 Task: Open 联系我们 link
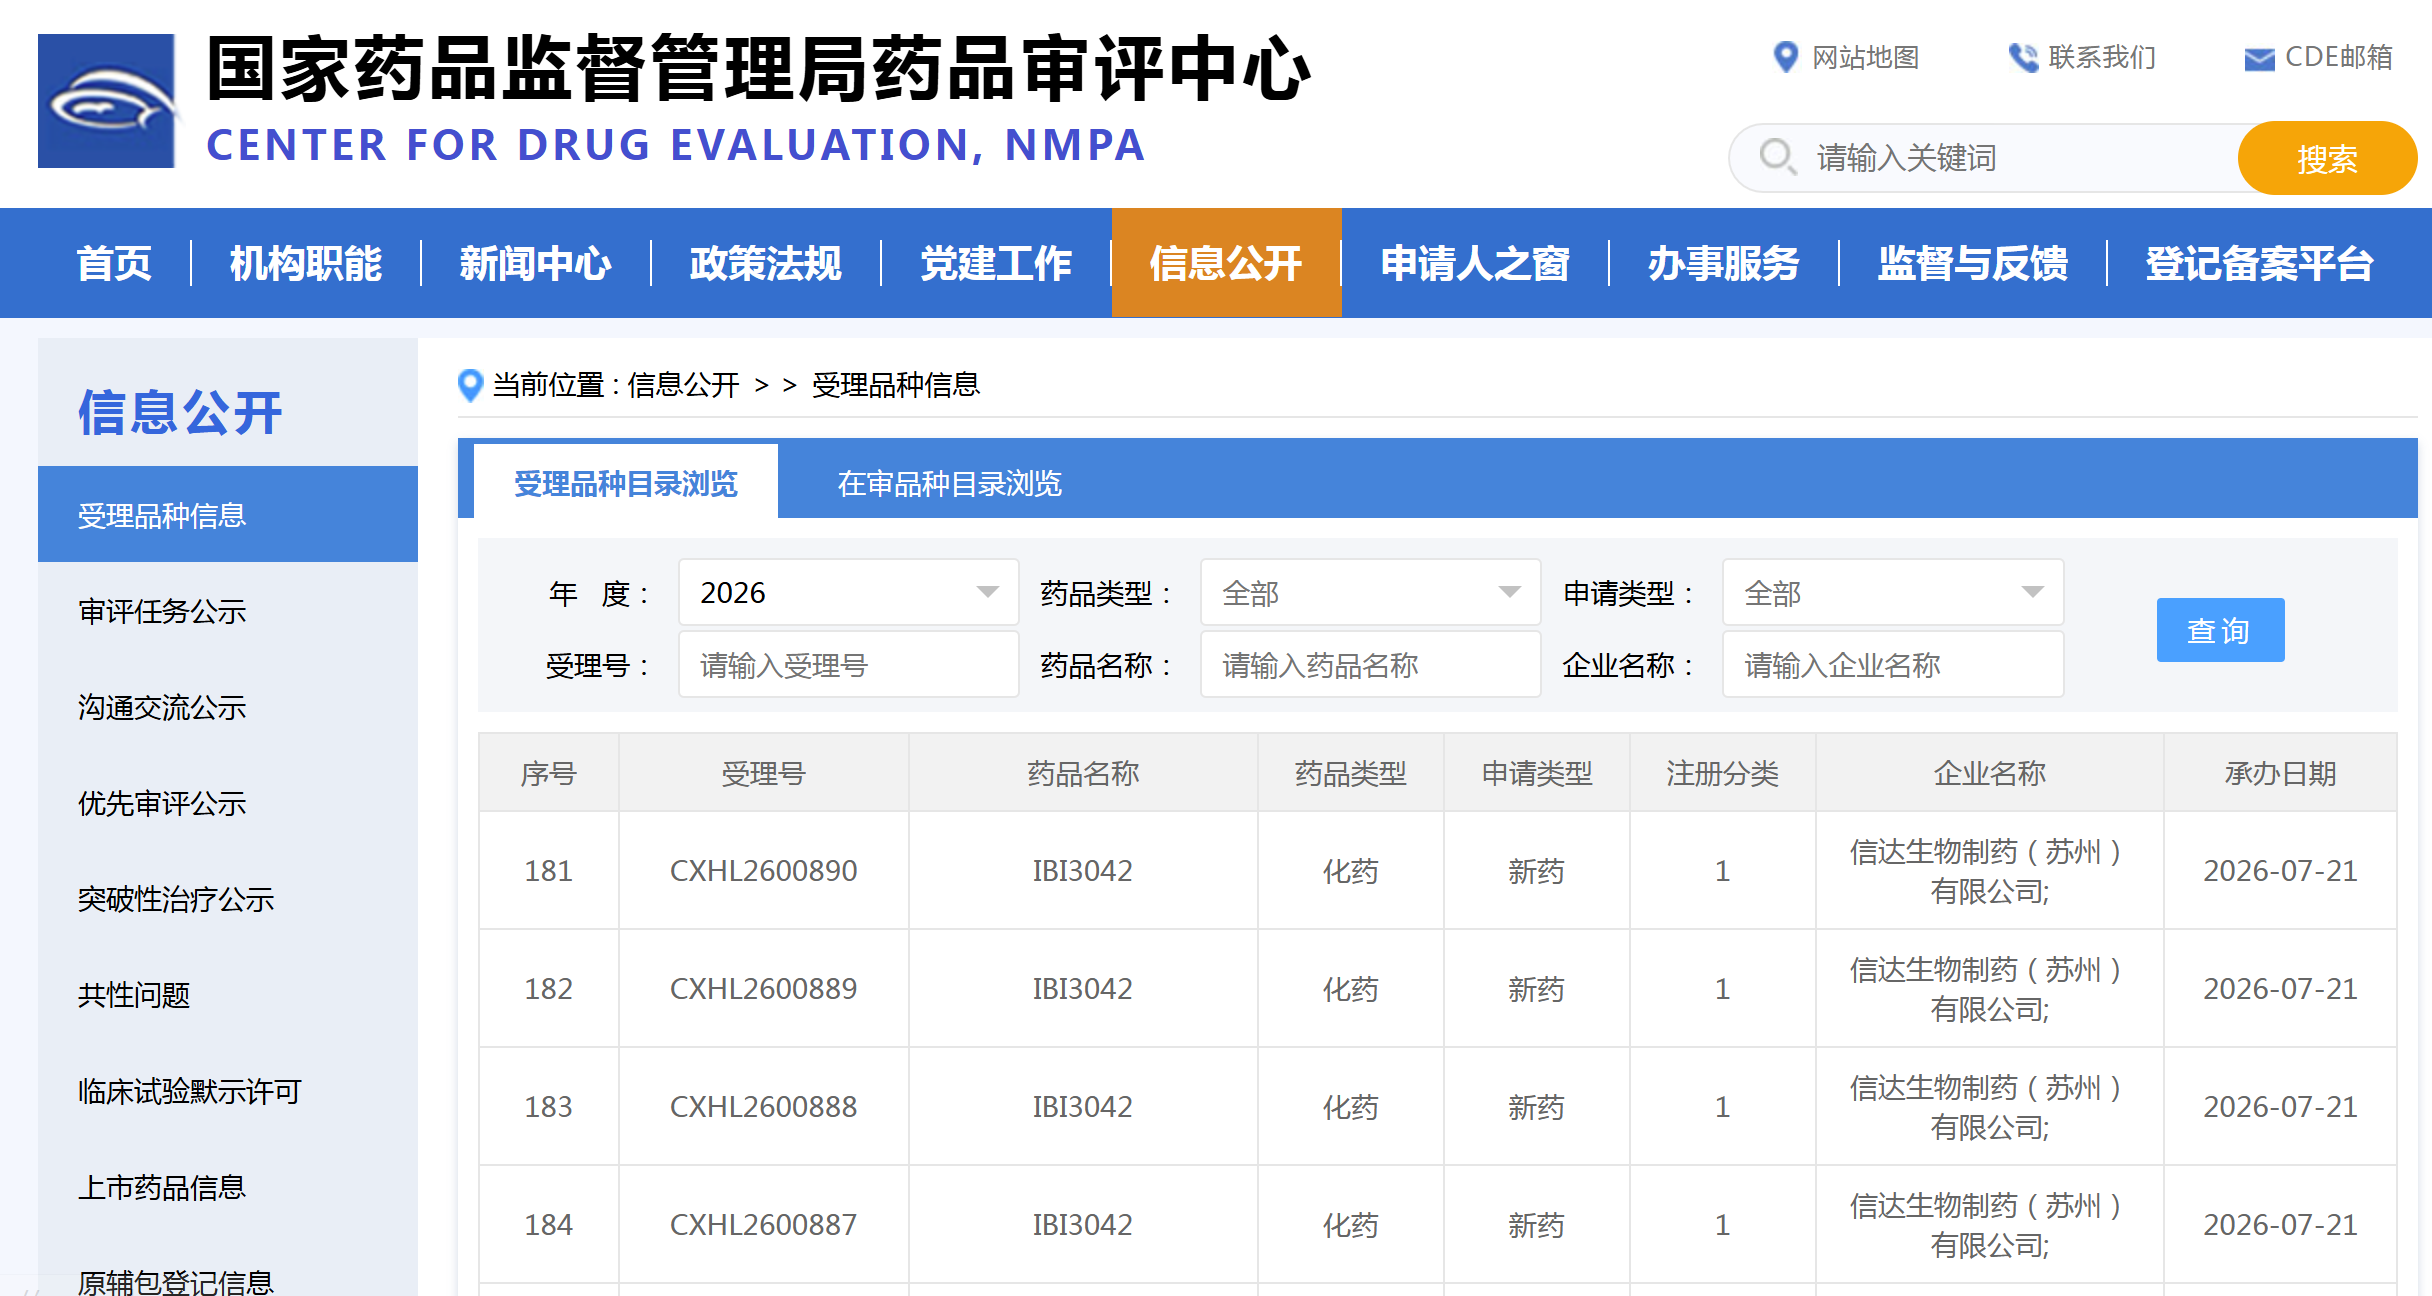coord(2102,58)
